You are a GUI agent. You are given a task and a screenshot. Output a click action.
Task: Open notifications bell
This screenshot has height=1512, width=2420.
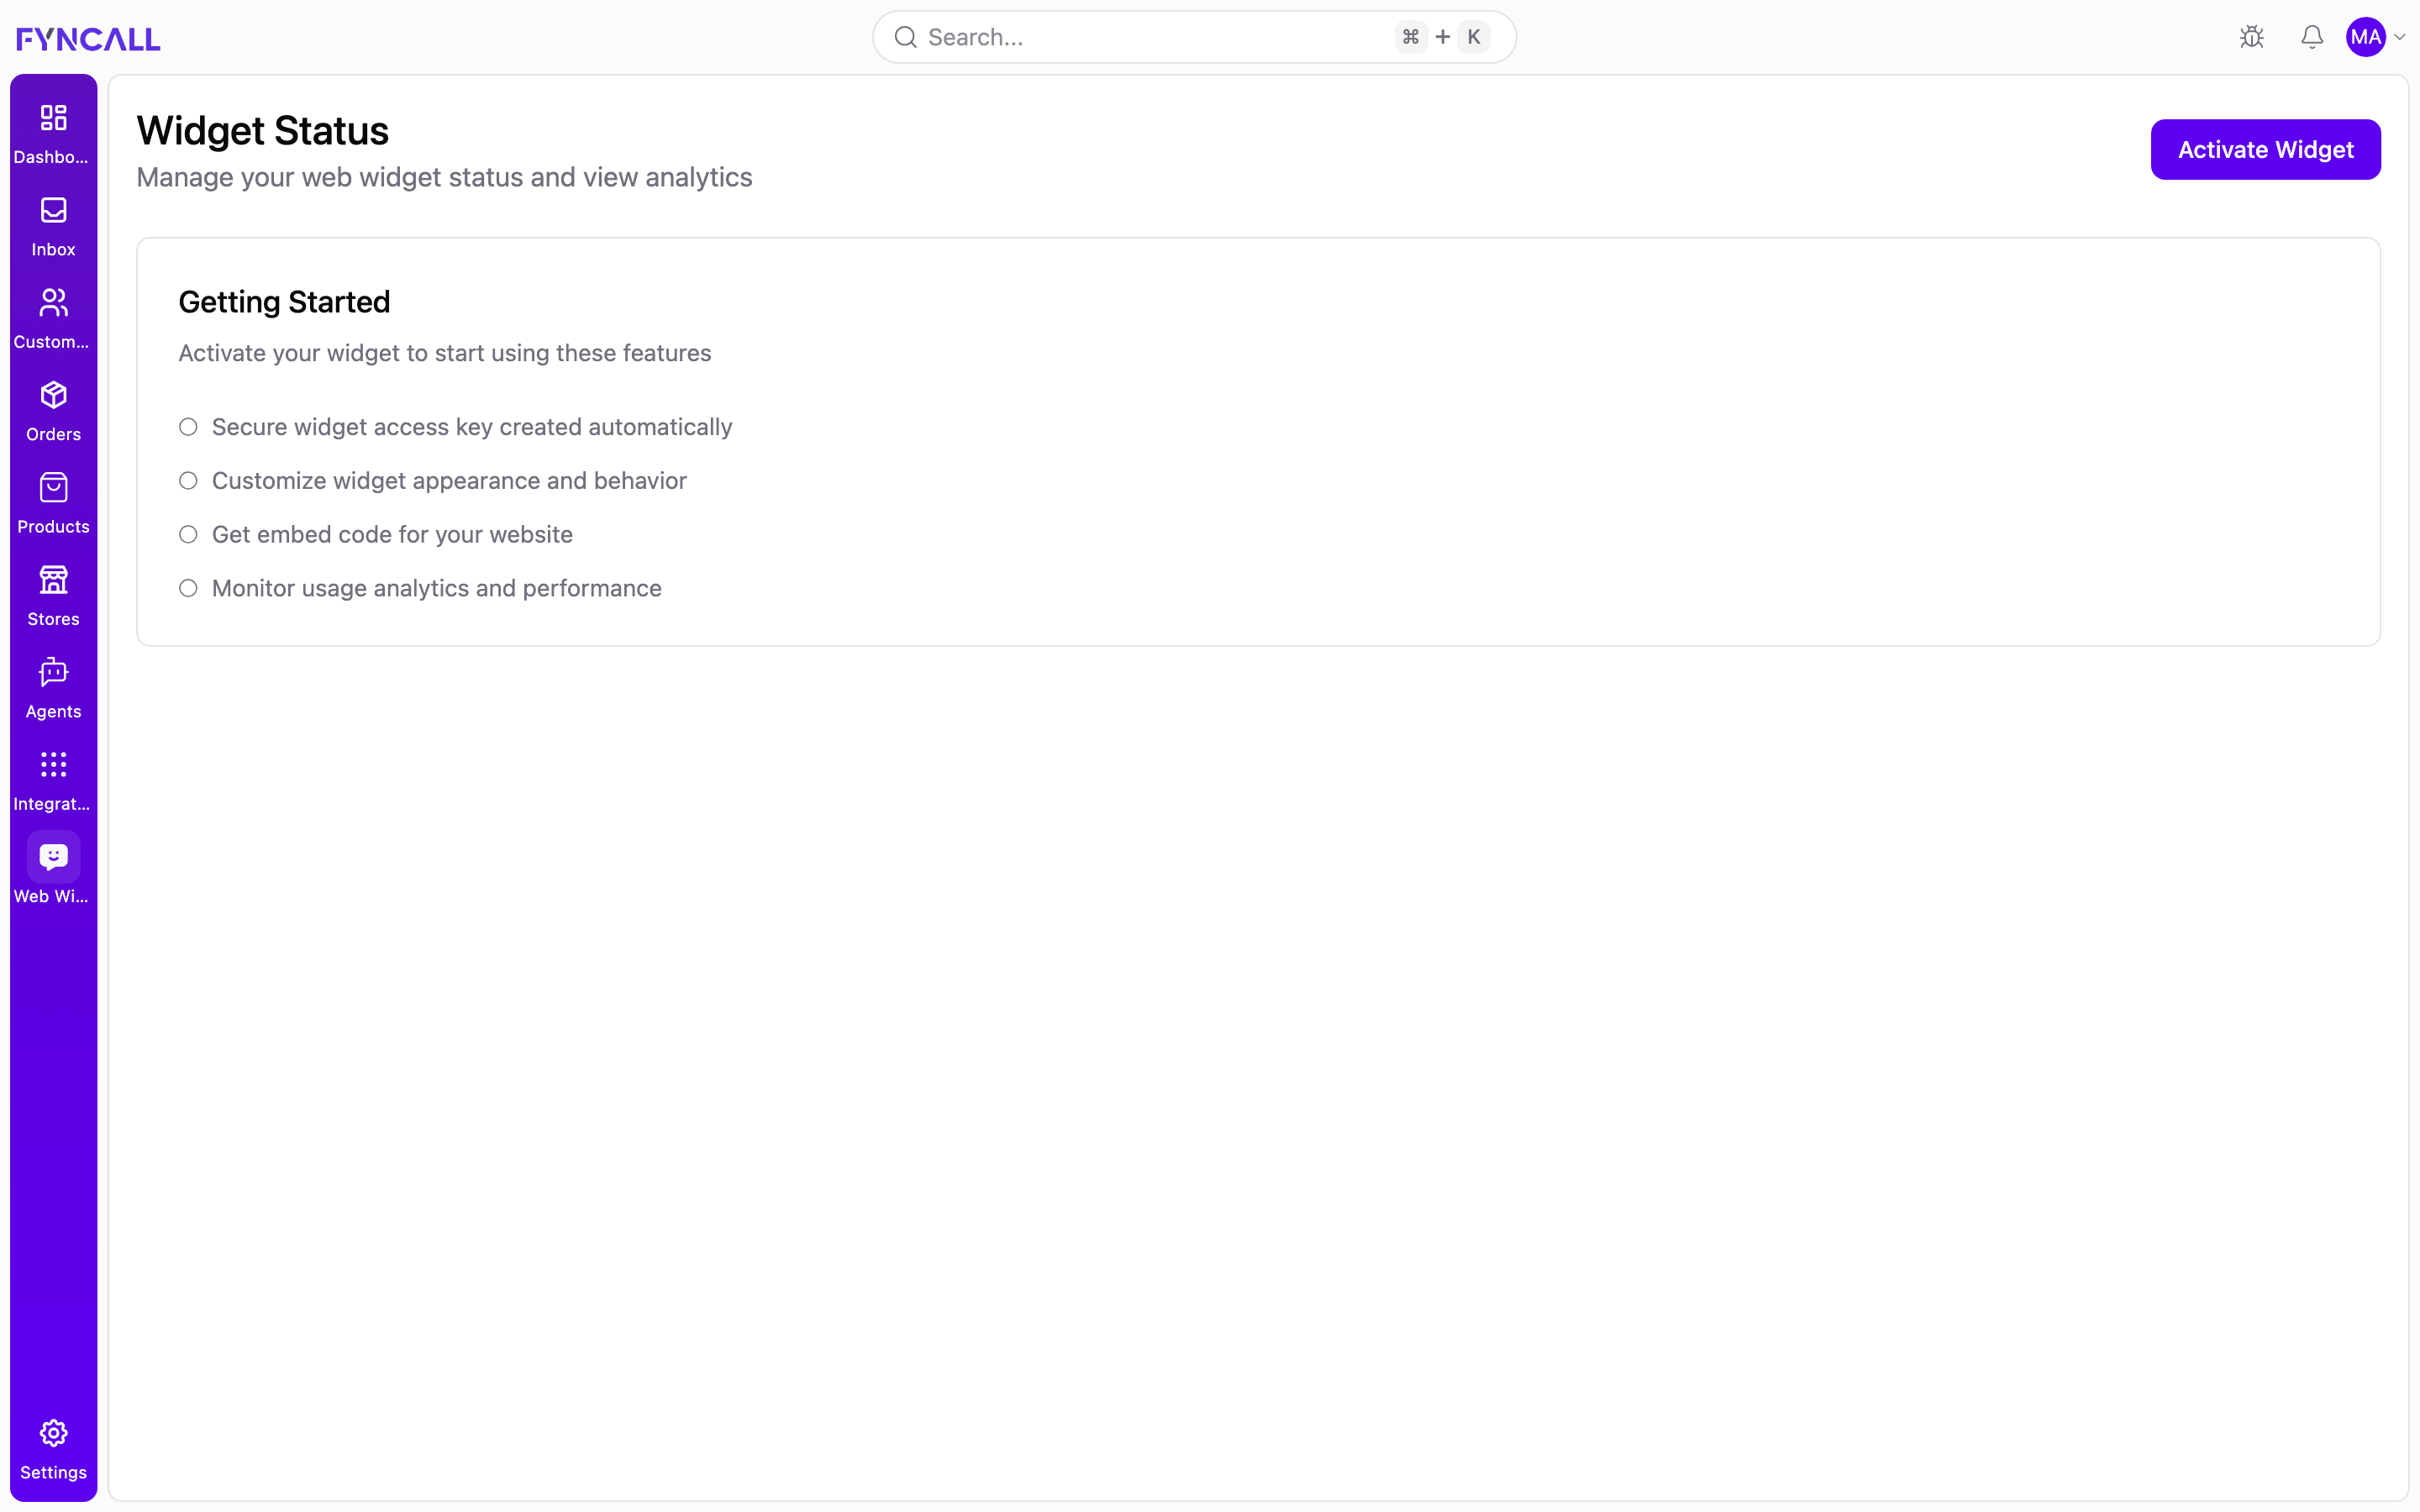pos(2312,37)
